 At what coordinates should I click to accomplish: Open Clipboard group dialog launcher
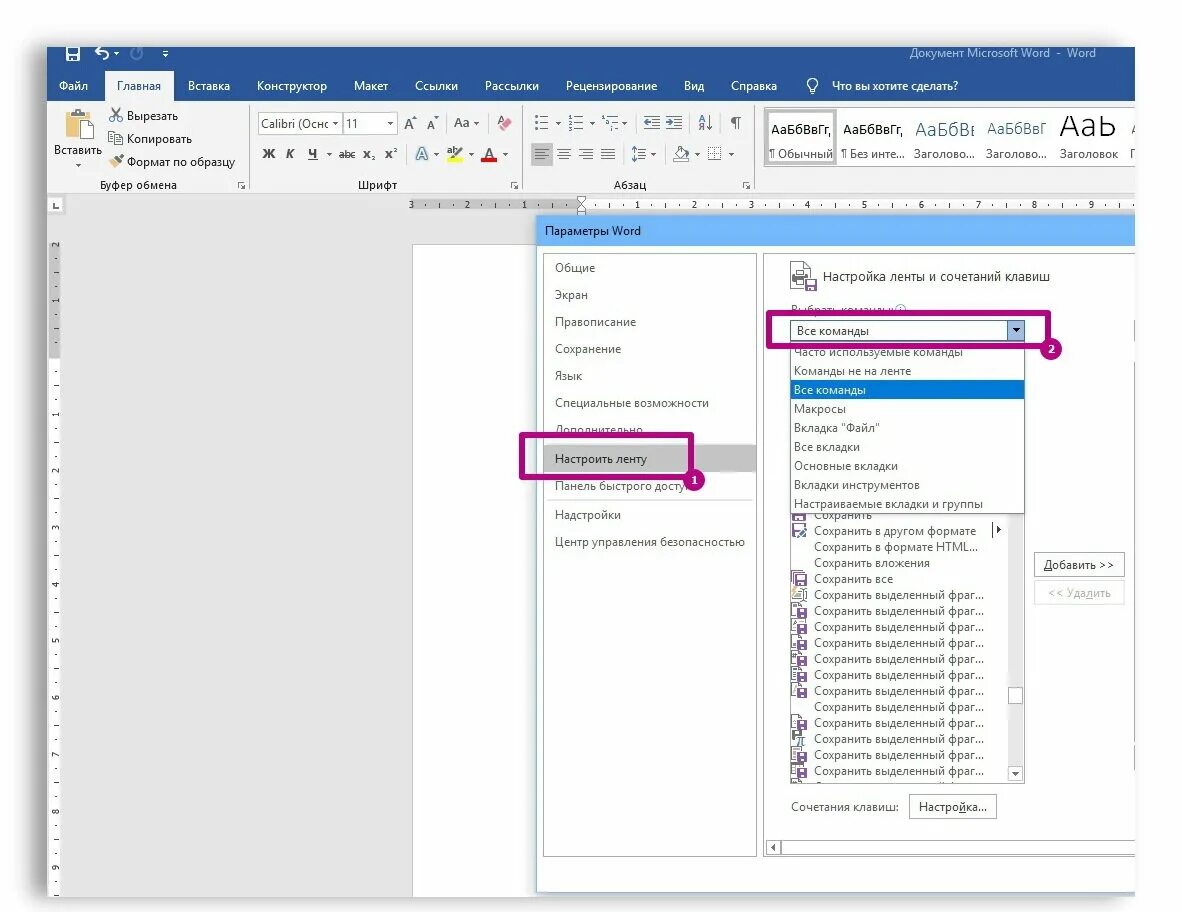coord(241,185)
